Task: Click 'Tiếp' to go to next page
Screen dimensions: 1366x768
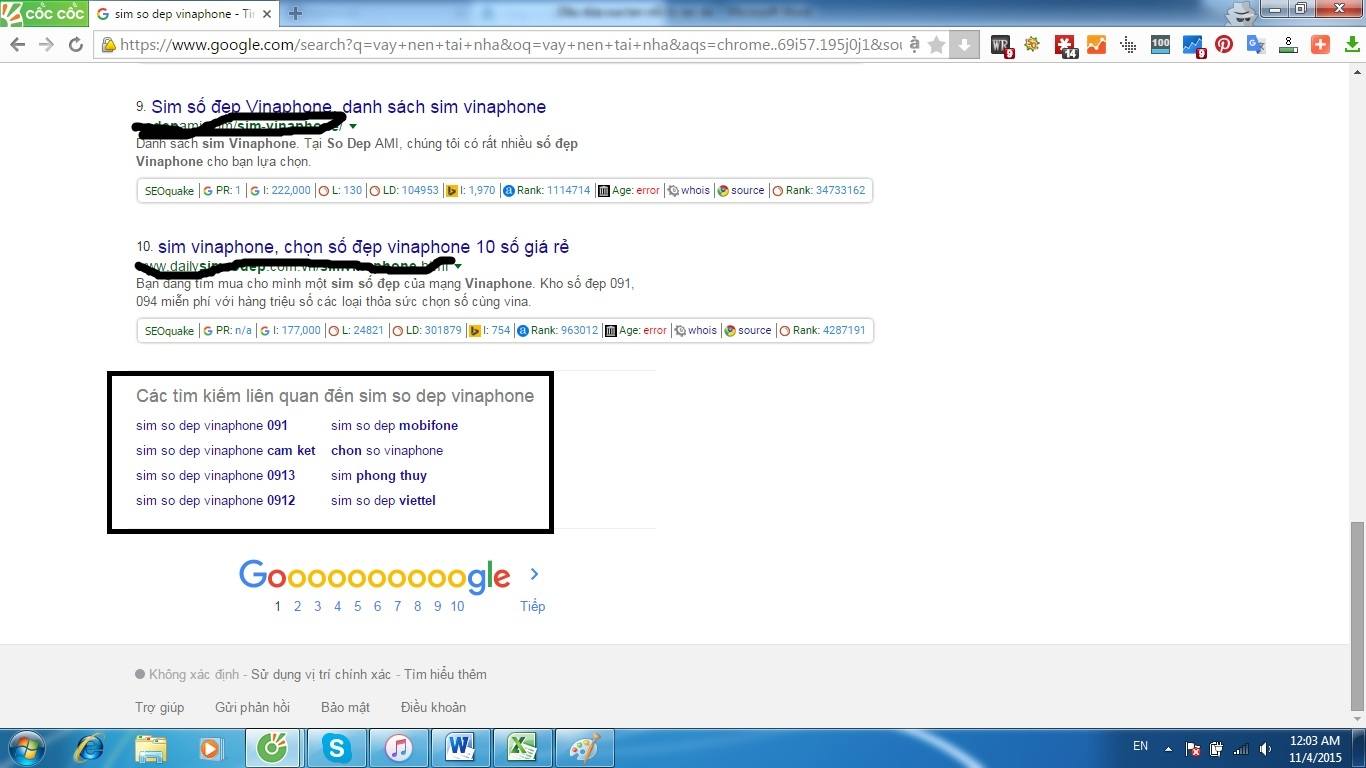Action: coord(532,606)
